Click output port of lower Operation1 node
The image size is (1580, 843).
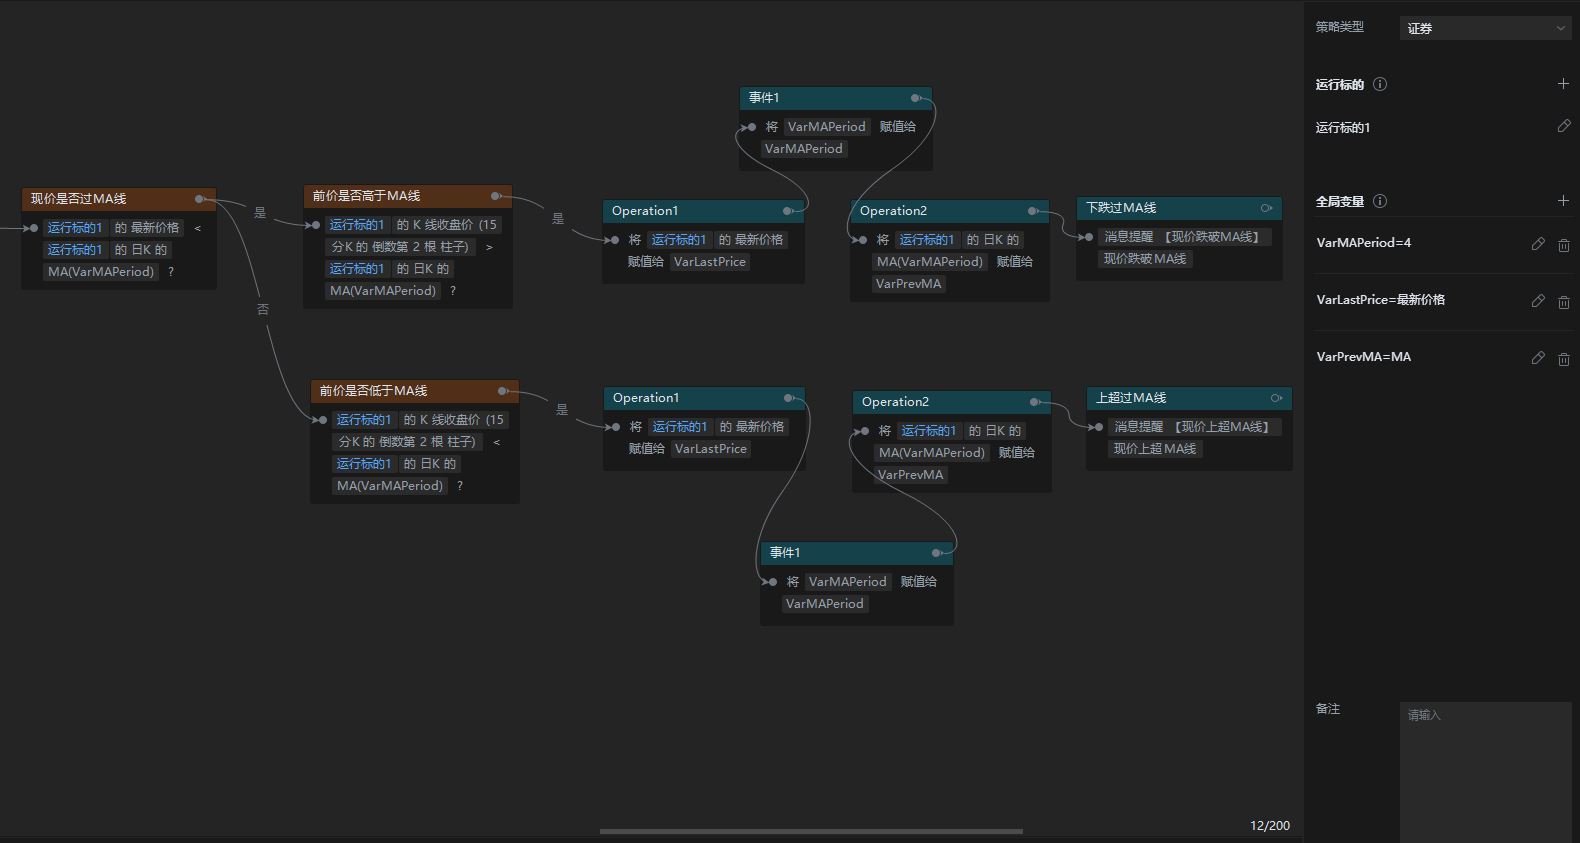pyautogui.click(x=789, y=398)
